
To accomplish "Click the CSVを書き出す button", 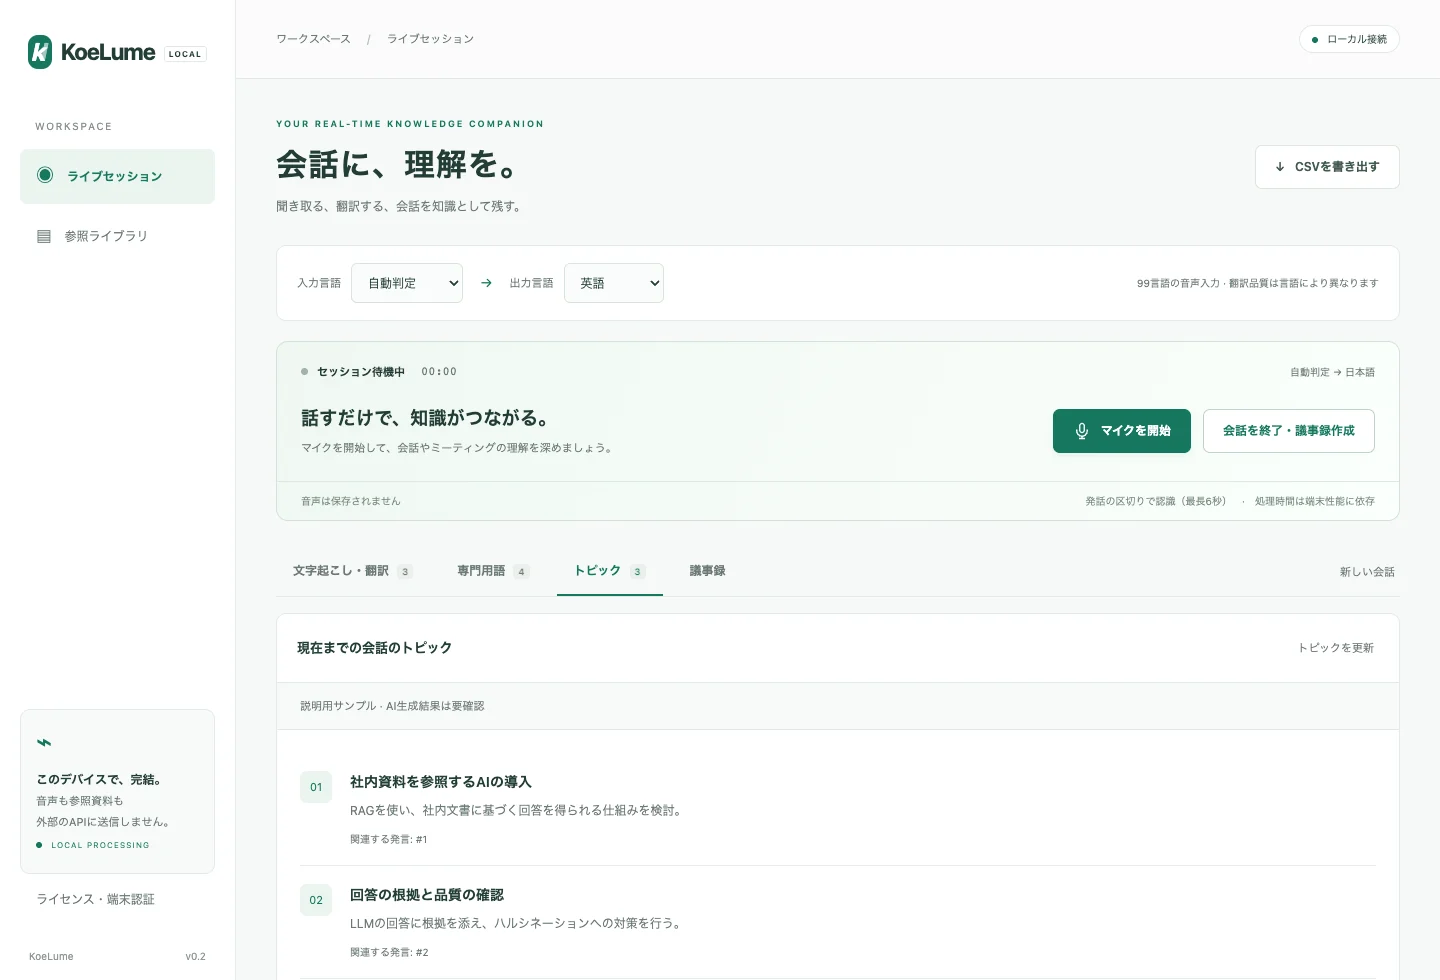I will (x=1327, y=167).
